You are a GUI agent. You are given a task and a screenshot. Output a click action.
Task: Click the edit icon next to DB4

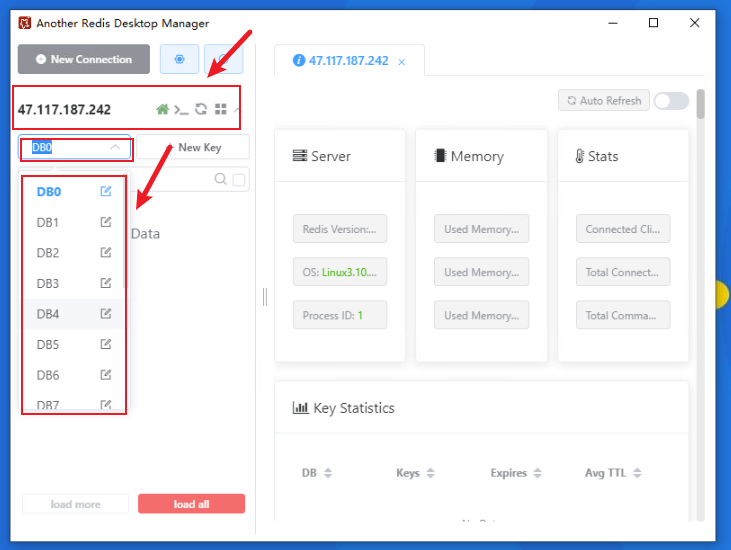pos(106,313)
